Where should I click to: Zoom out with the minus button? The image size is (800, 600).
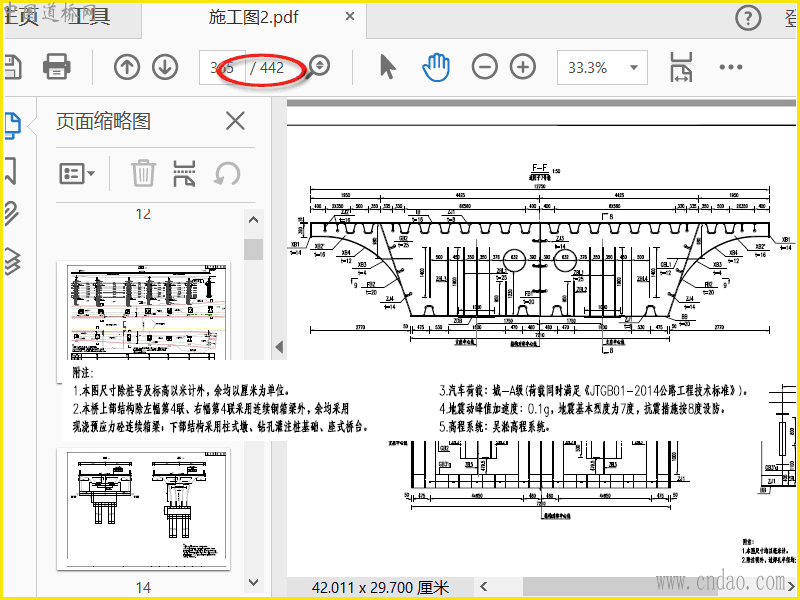point(485,67)
